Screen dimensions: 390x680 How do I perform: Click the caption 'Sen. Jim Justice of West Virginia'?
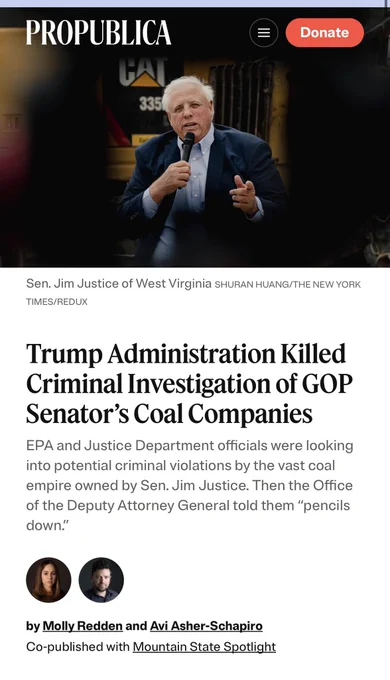[x=118, y=284]
